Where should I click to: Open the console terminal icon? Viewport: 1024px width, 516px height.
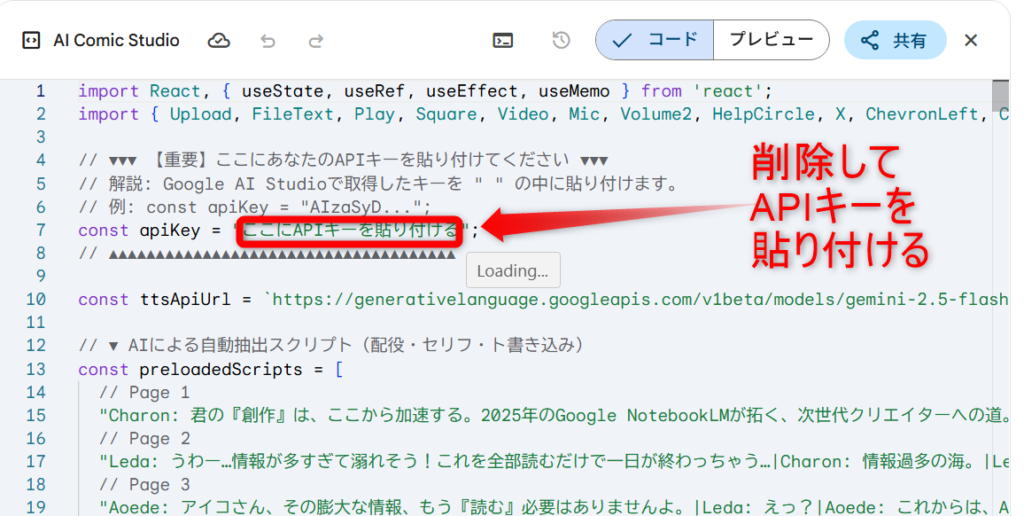503,41
